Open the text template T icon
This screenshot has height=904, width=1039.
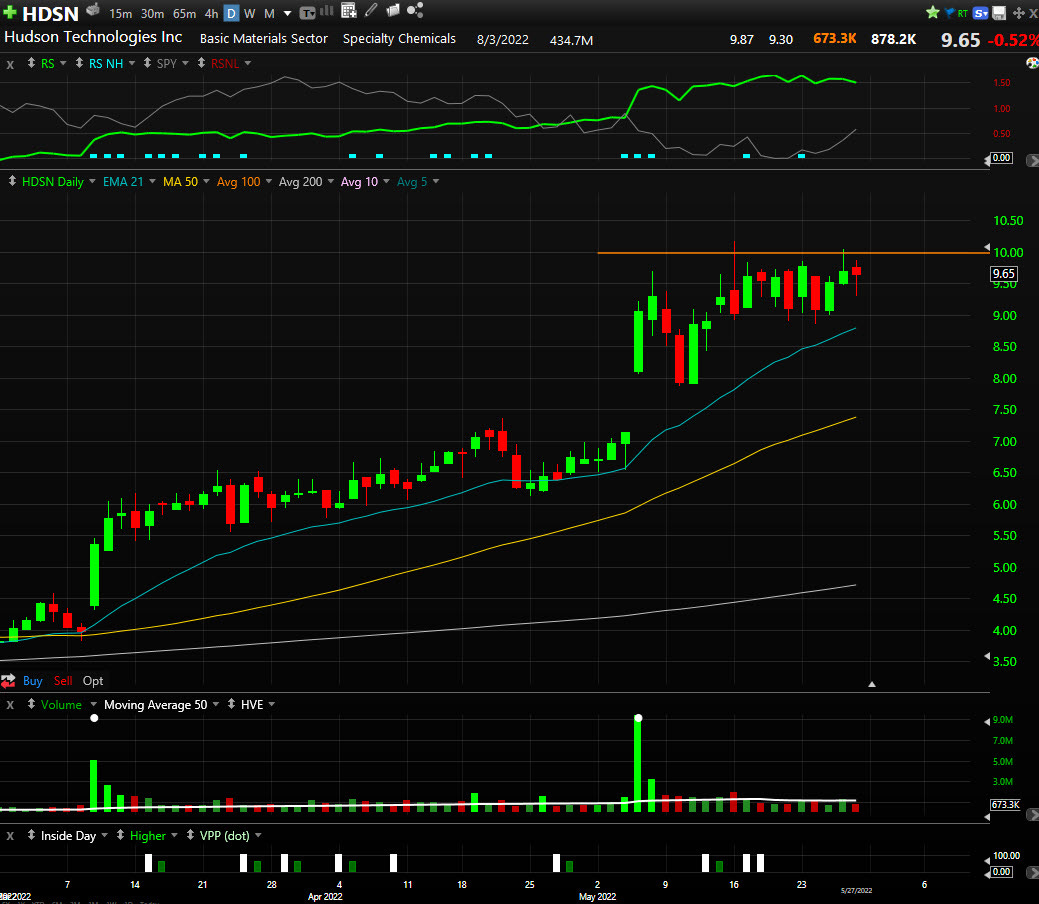click(x=307, y=13)
